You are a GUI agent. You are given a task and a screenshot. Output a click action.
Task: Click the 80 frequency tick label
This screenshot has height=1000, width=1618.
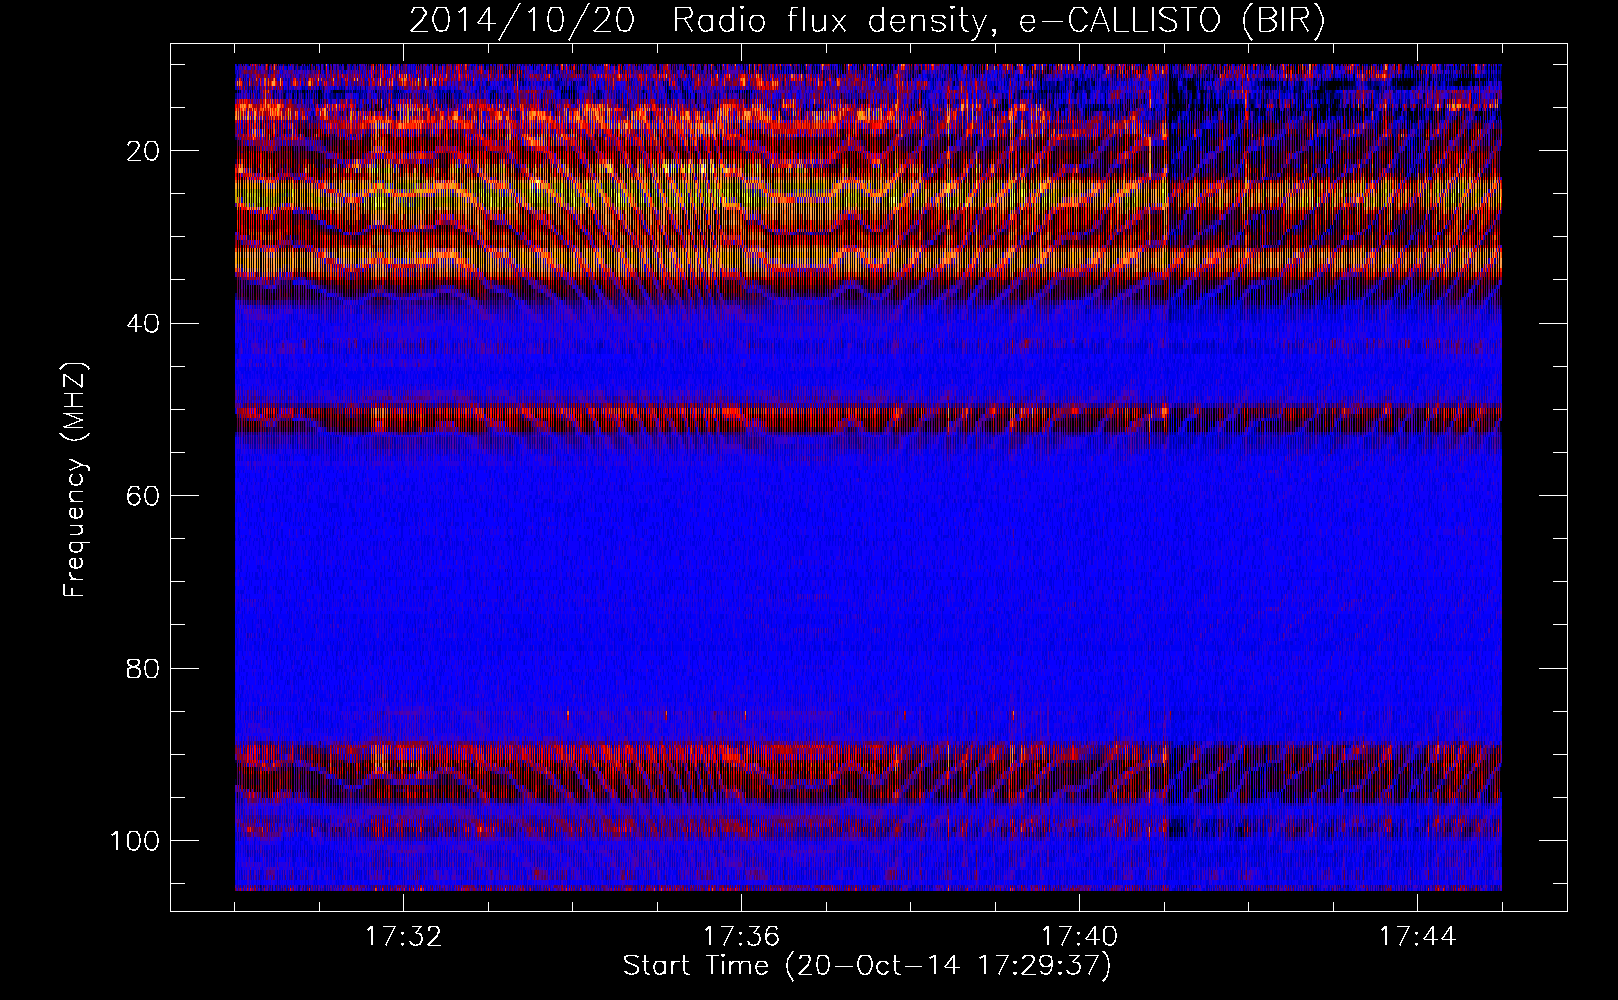point(144,668)
